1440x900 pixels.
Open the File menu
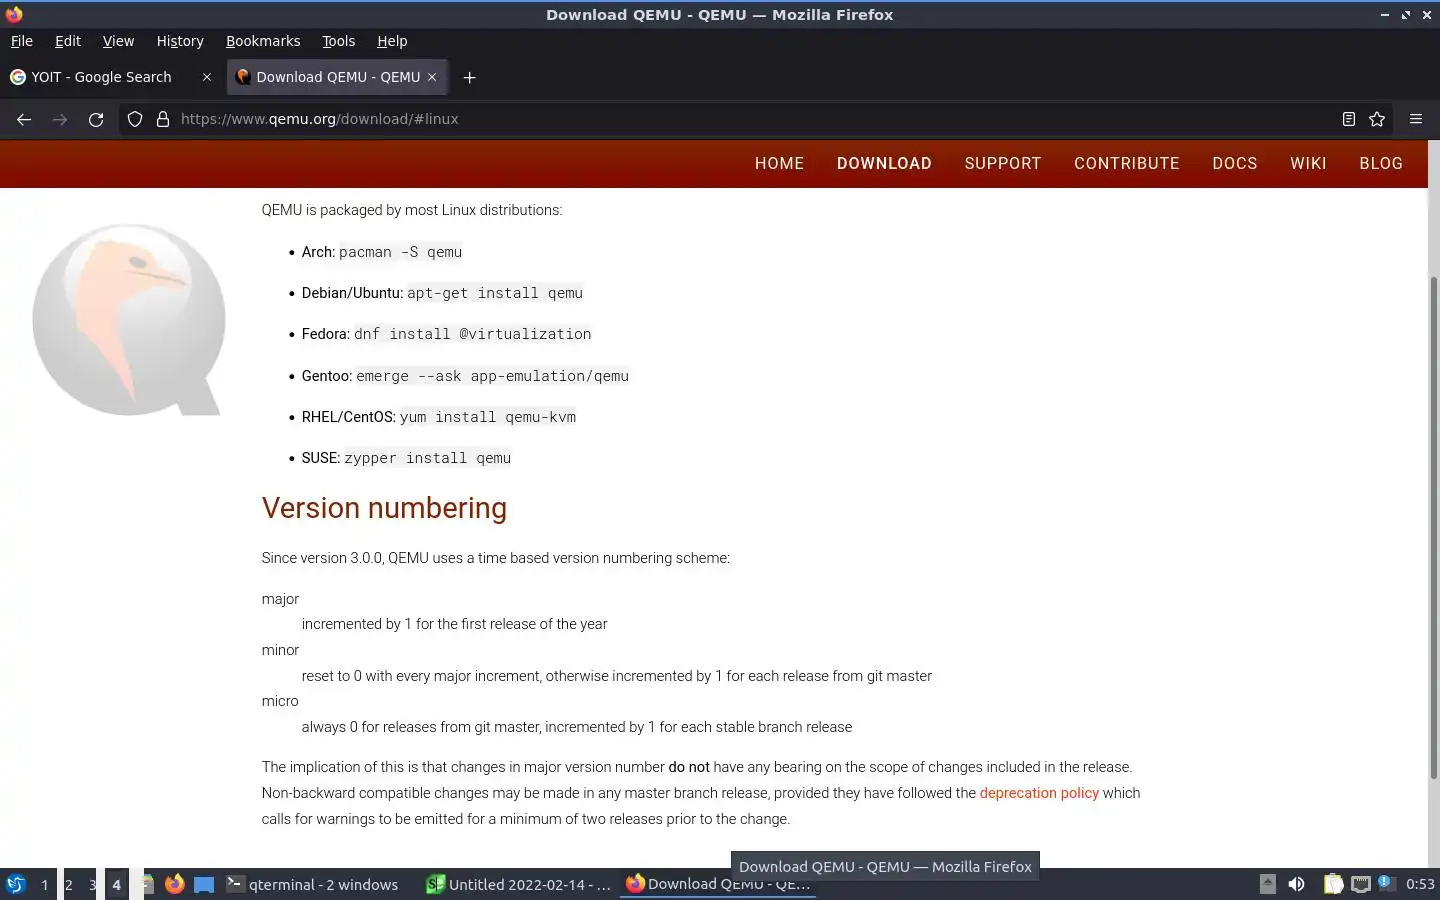(21, 41)
